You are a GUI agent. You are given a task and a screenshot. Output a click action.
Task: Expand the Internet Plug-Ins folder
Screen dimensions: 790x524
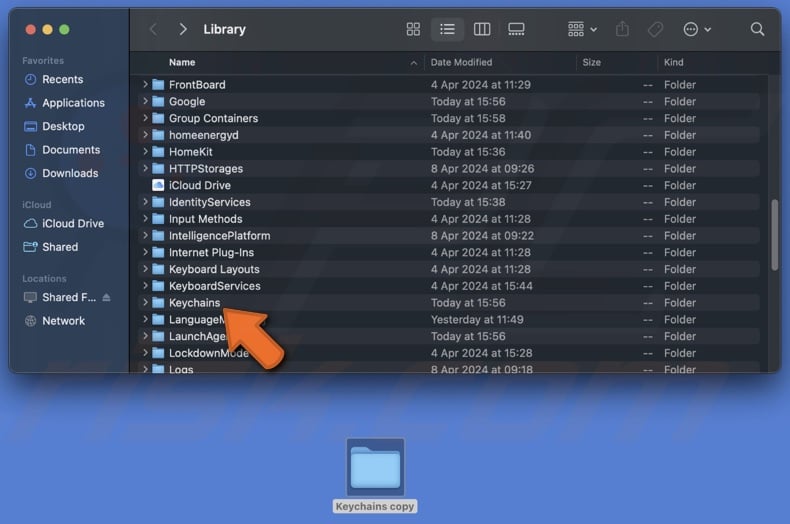(145, 252)
